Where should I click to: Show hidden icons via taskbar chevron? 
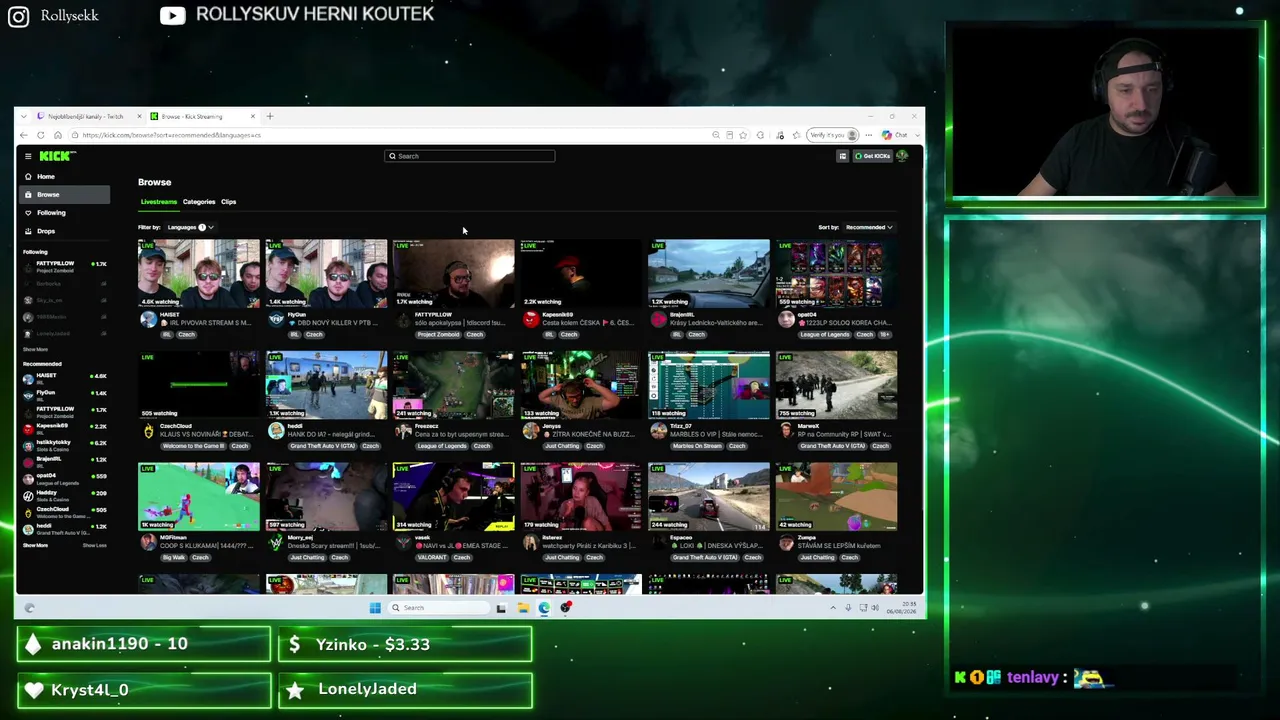832,608
